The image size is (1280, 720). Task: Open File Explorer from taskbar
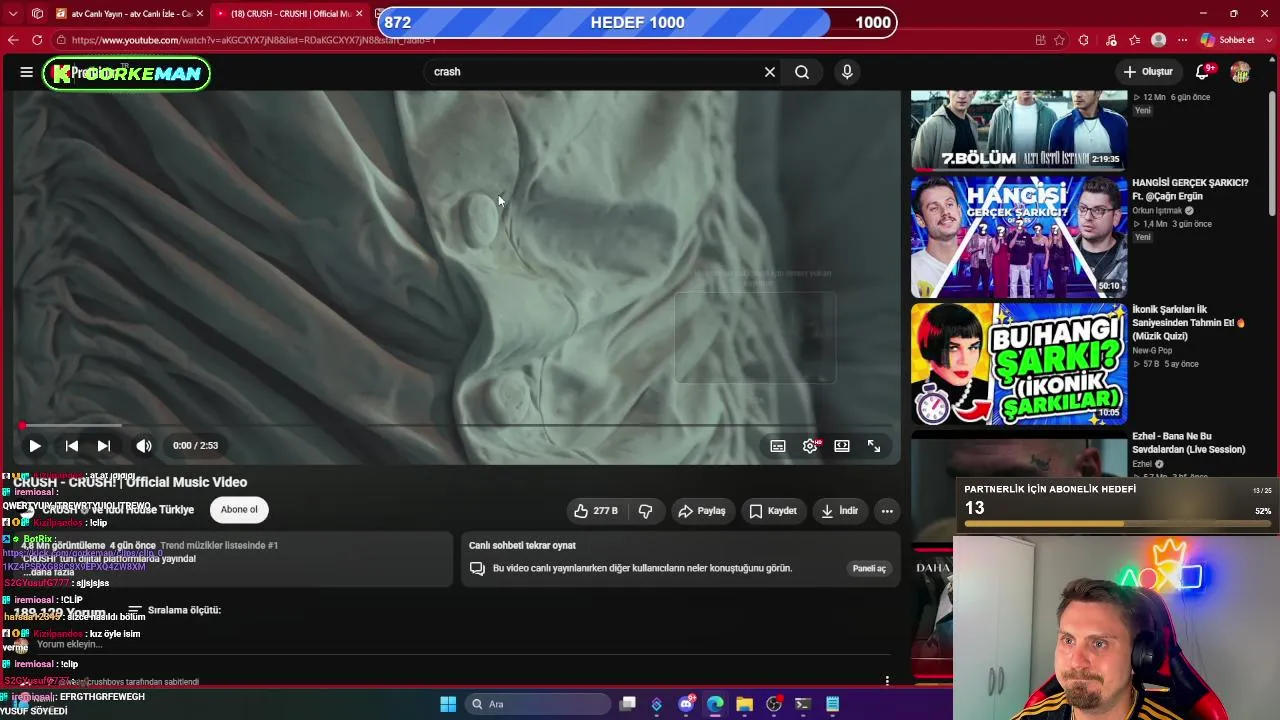pyautogui.click(x=744, y=704)
